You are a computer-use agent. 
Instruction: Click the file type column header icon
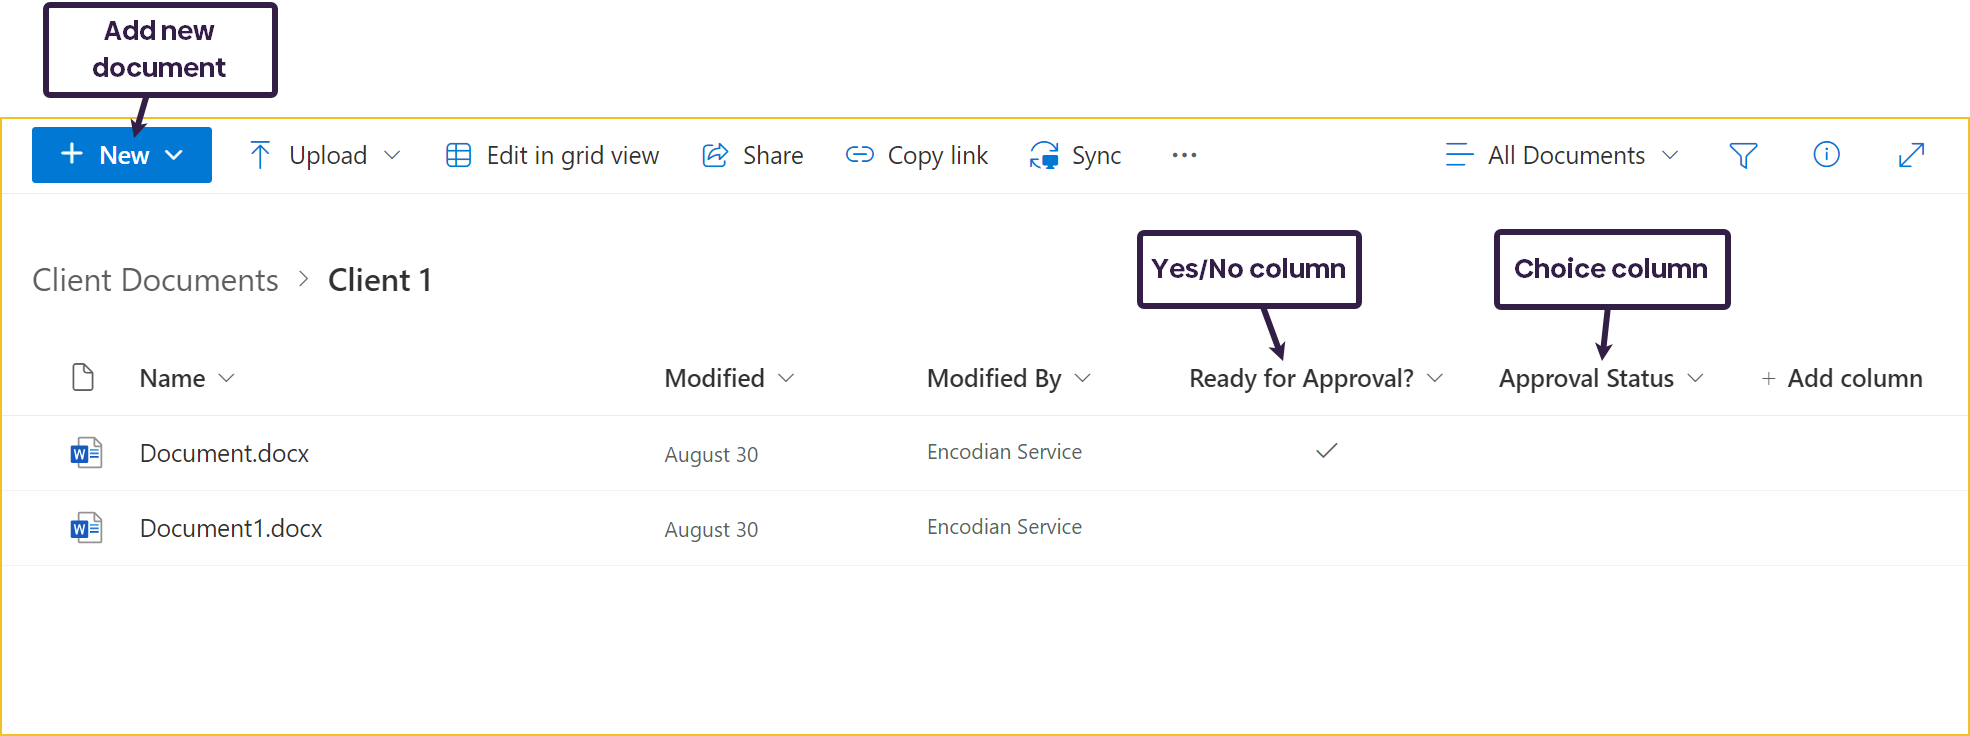83,377
